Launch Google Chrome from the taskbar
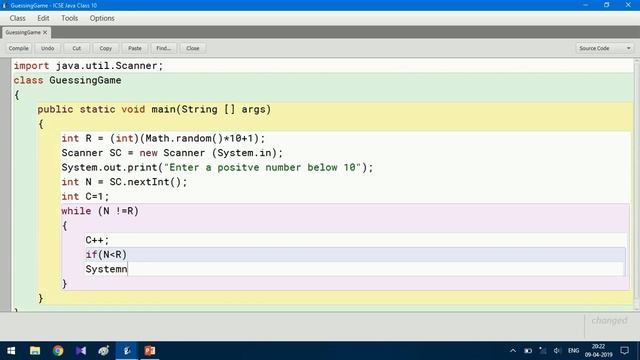Image resolution: width=640 pixels, height=360 pixels. [58, 351]
